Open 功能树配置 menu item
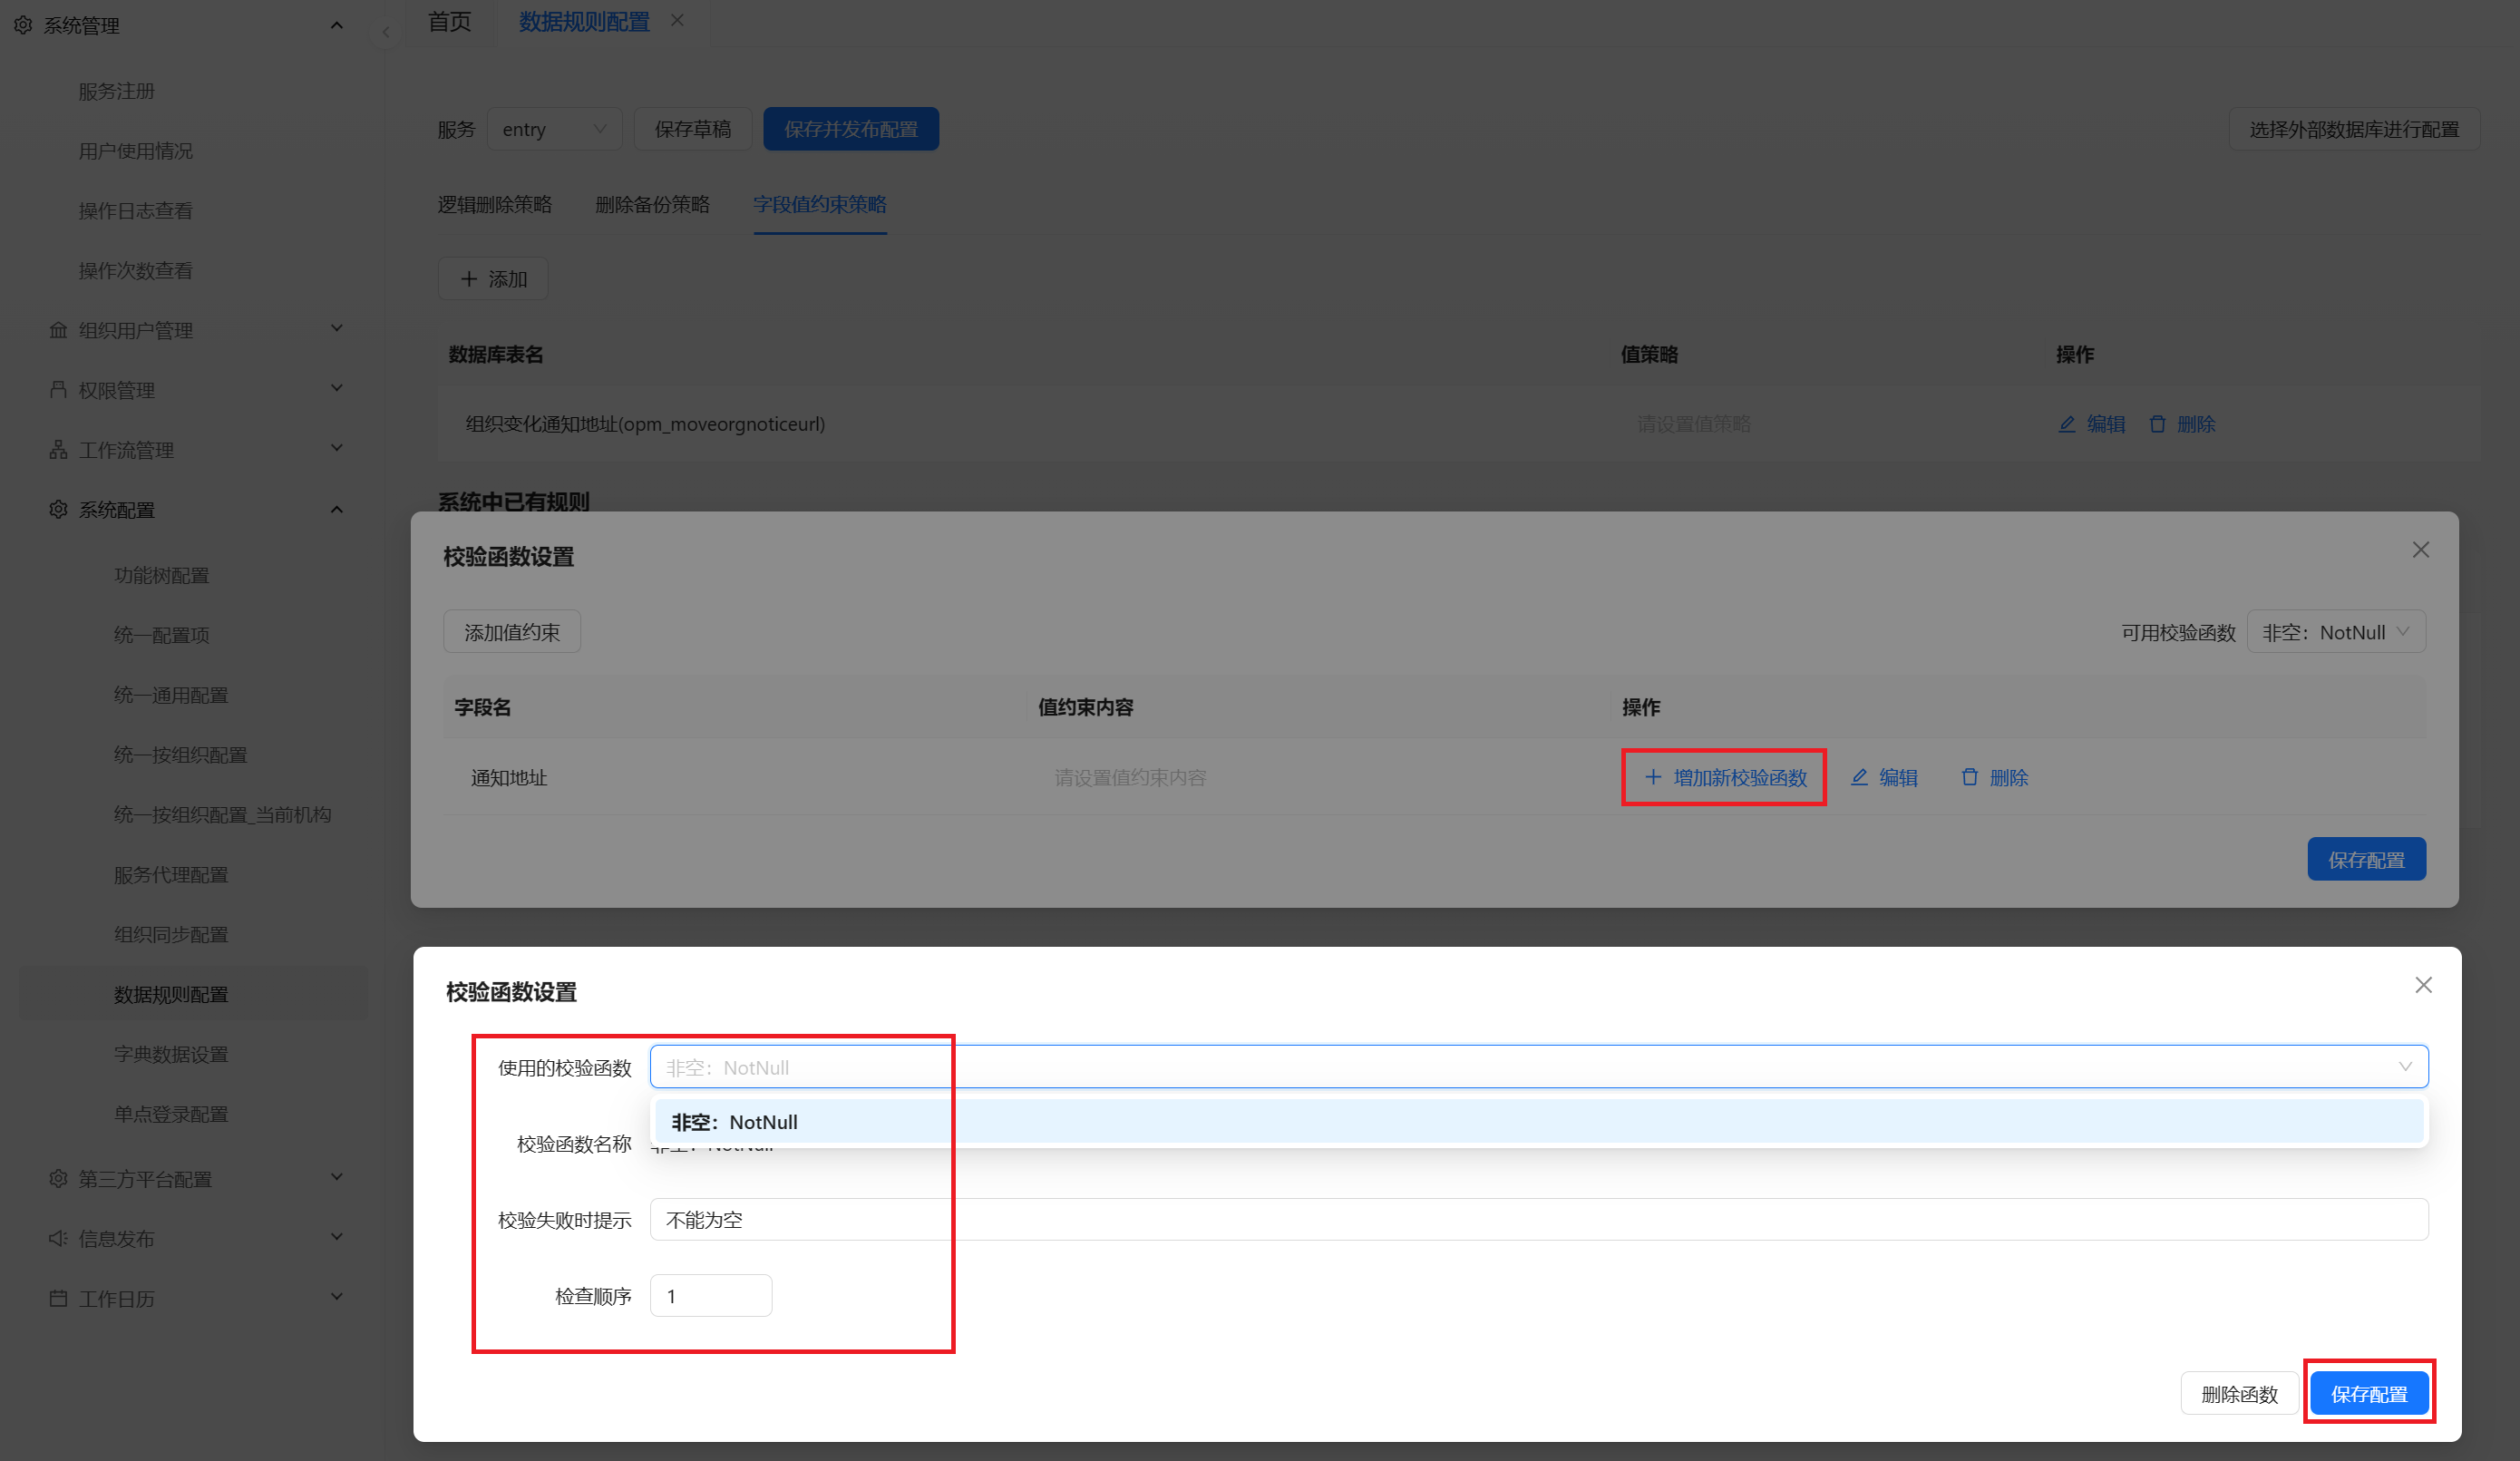The width and height of the screenshot is (2520, 1461). (162, 575)
